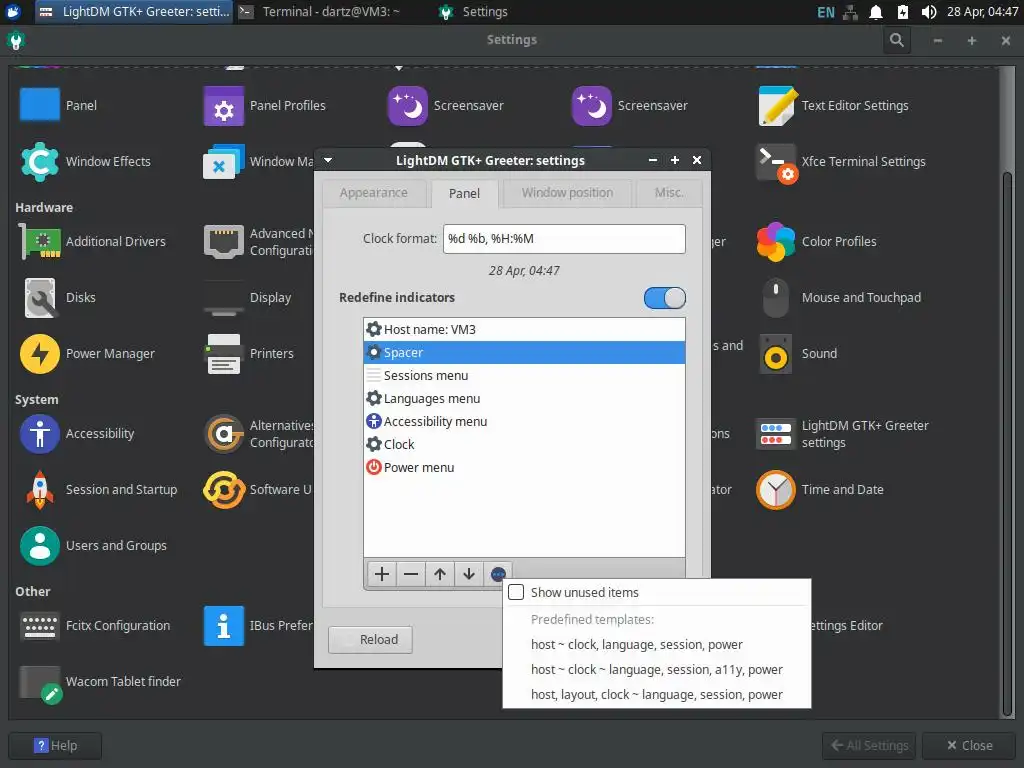Image resolution: width=1024 pixels, height=768 pixels.
Task: Open Printers settings
Action: pyautogui.click(x=223, y=353)
